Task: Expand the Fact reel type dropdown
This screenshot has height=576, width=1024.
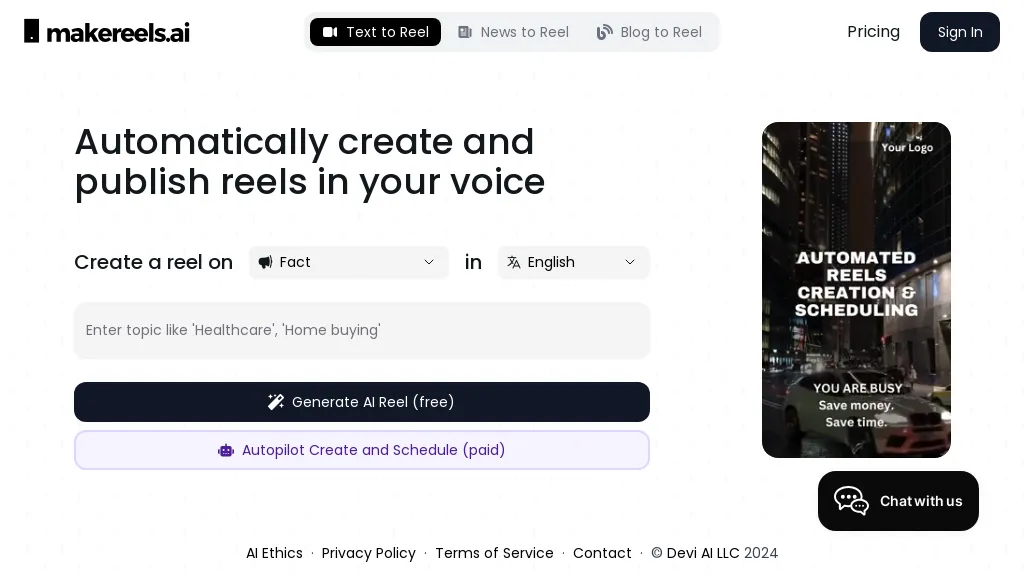Action: (428, 262)
